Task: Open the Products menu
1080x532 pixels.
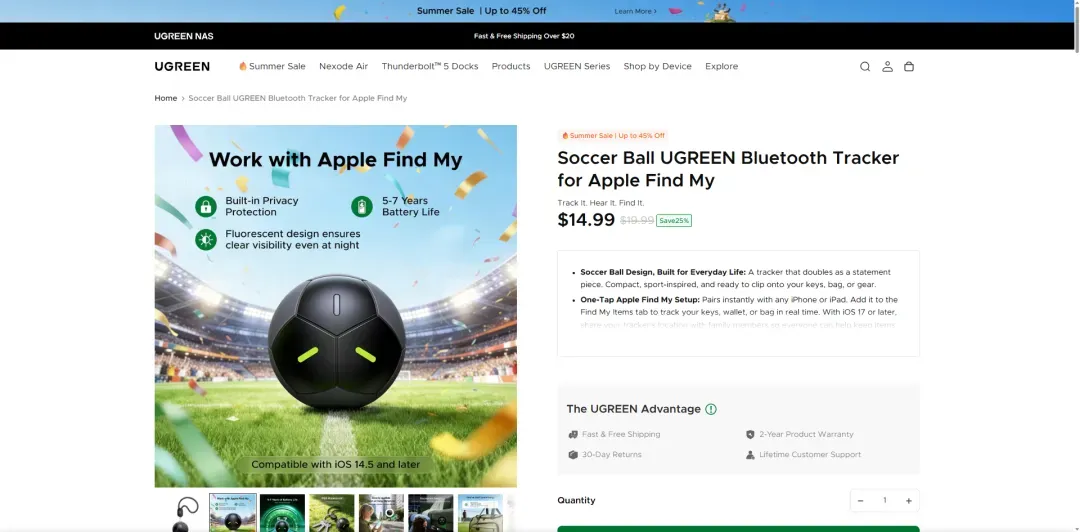Action: point(511,66)
